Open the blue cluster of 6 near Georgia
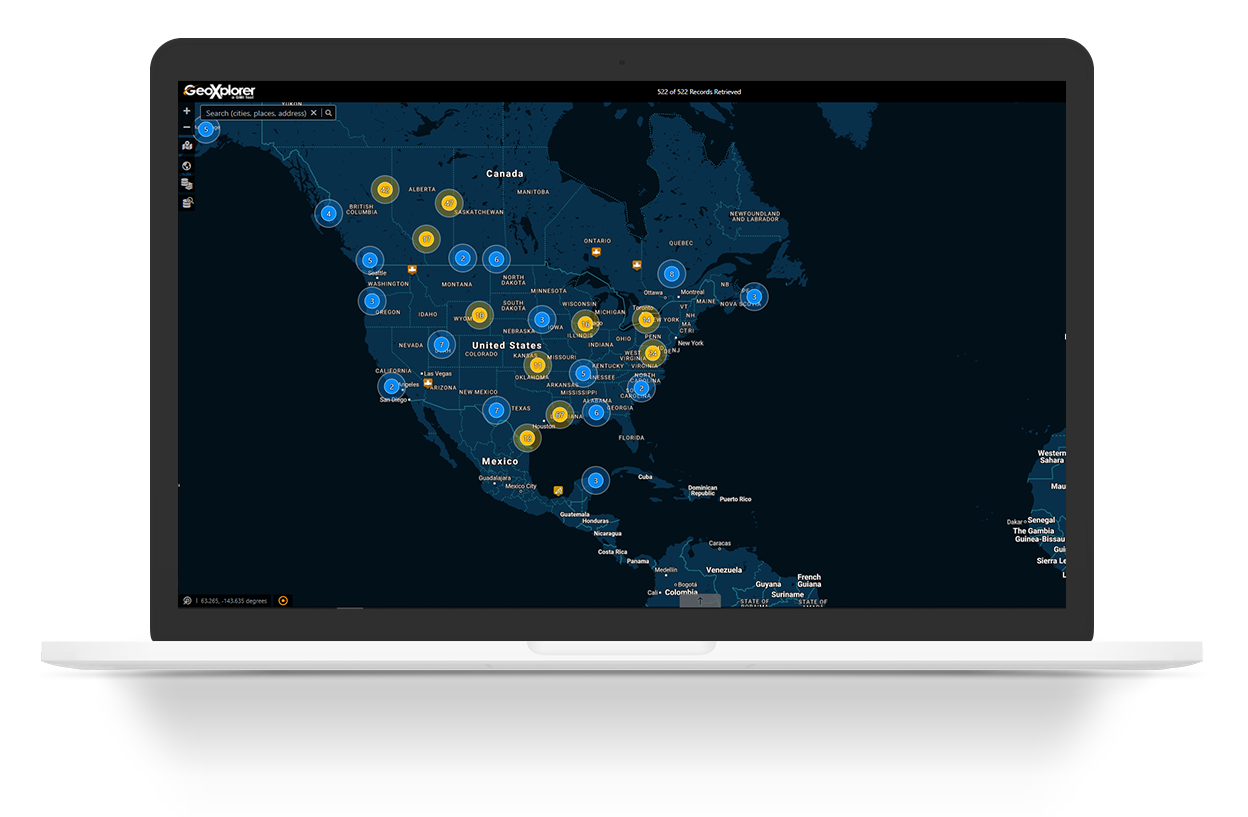The height and width of the screenshot is (817, 1248). pos(596,412)
